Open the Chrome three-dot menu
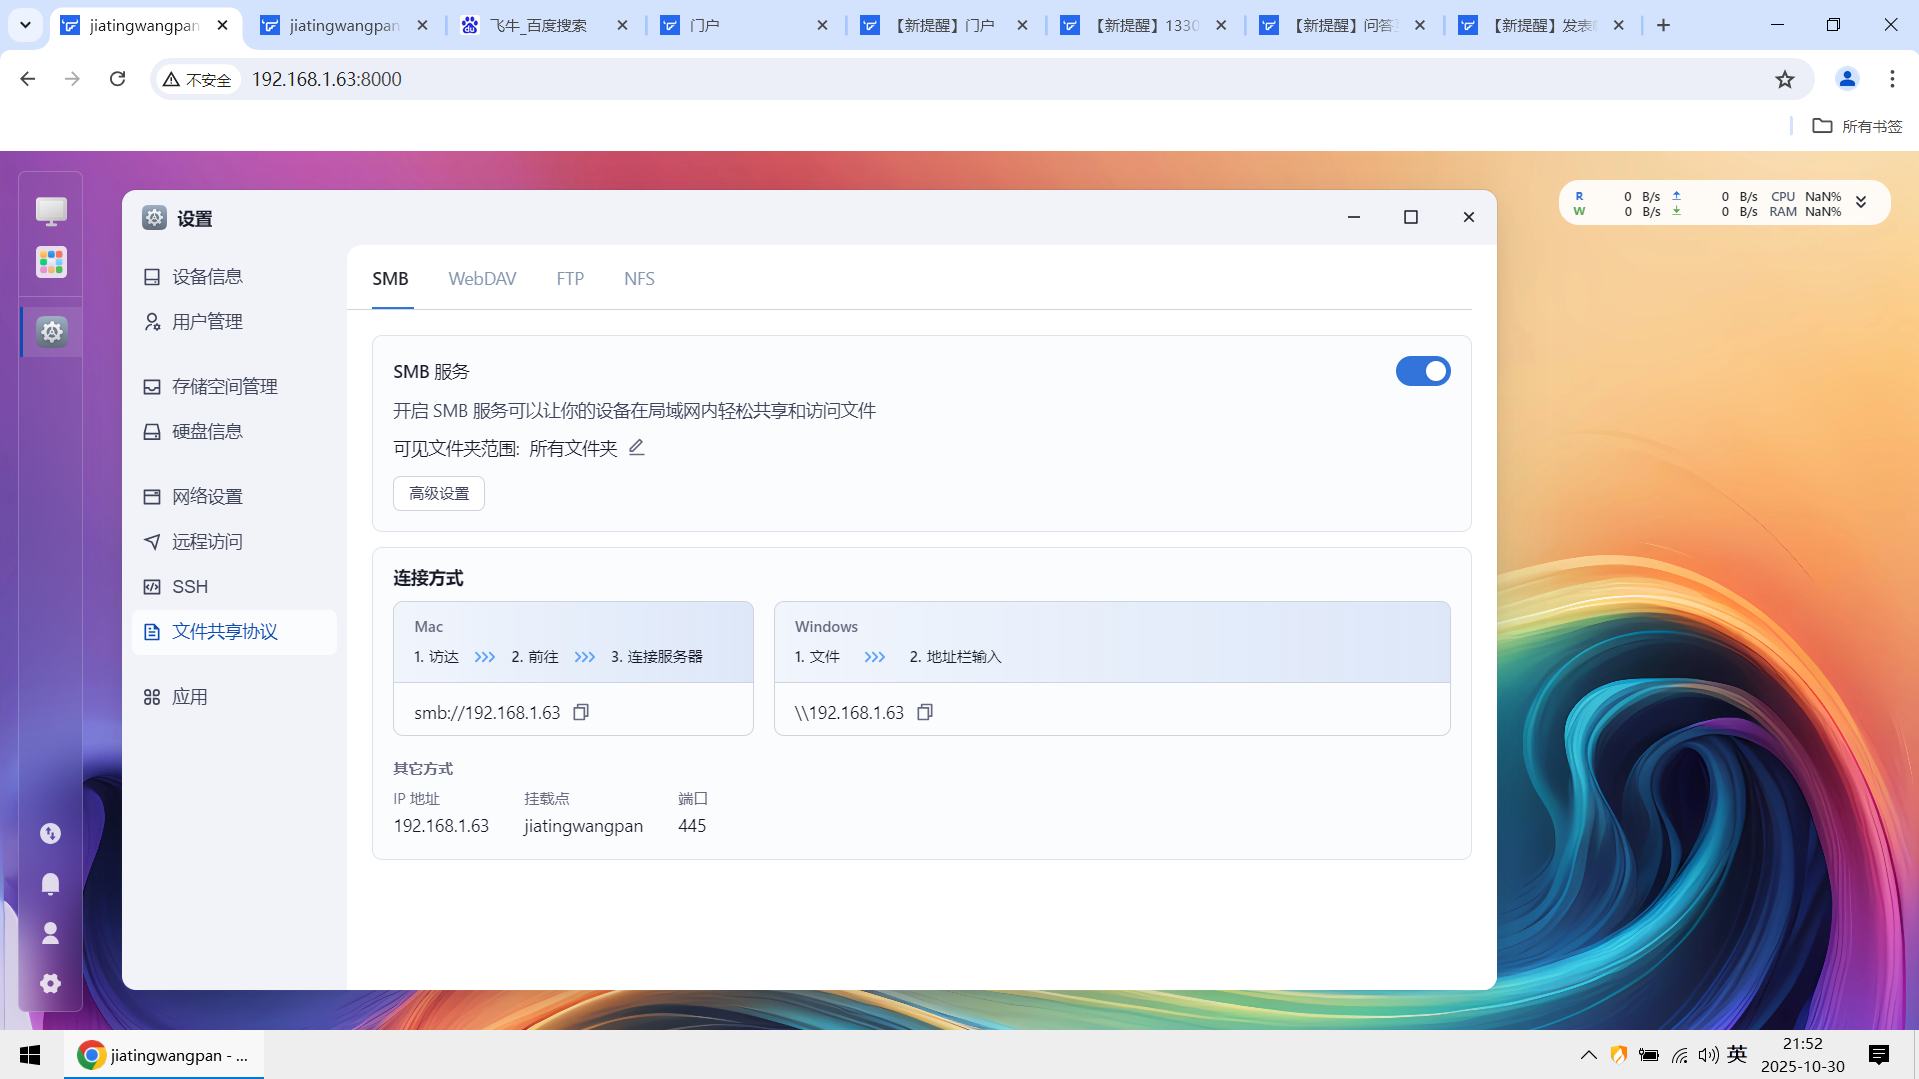The image size is (1919, 1079). point(1891,78)
